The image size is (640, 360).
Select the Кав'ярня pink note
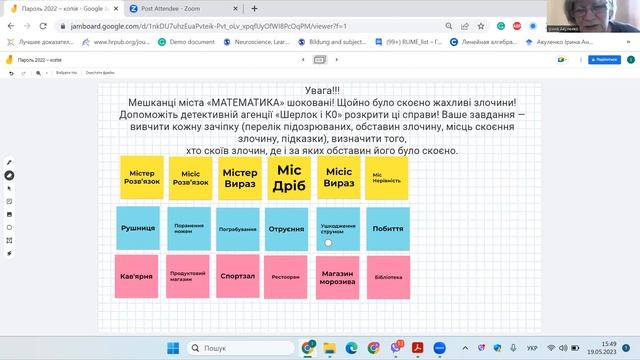pyautogui.click(x=136, y=276)
